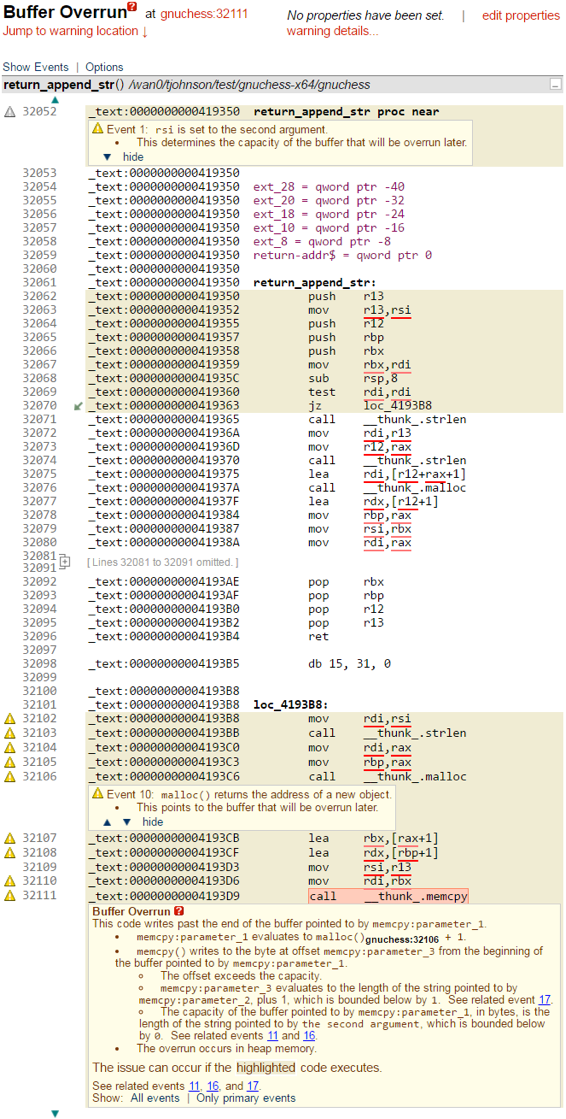566x1119 pixels.
Task: Click warning triangle at line 32110
Action: [10, 881]
